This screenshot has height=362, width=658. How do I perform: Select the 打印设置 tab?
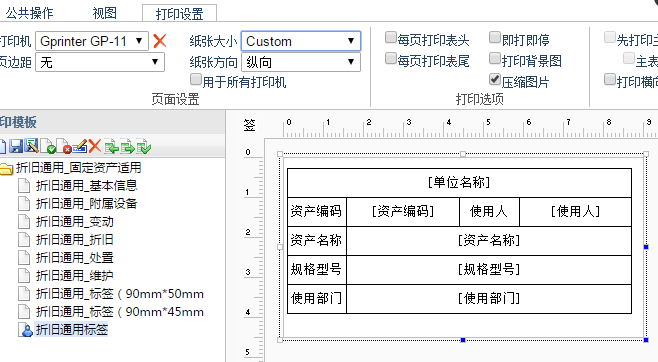[180, 14]
